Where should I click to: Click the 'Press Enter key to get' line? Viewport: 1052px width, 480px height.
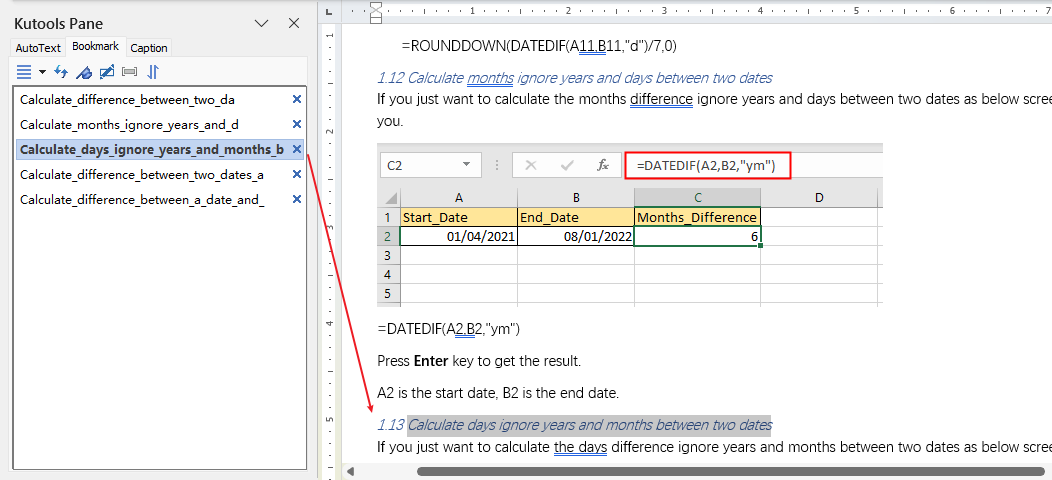(x=479, y=361)
